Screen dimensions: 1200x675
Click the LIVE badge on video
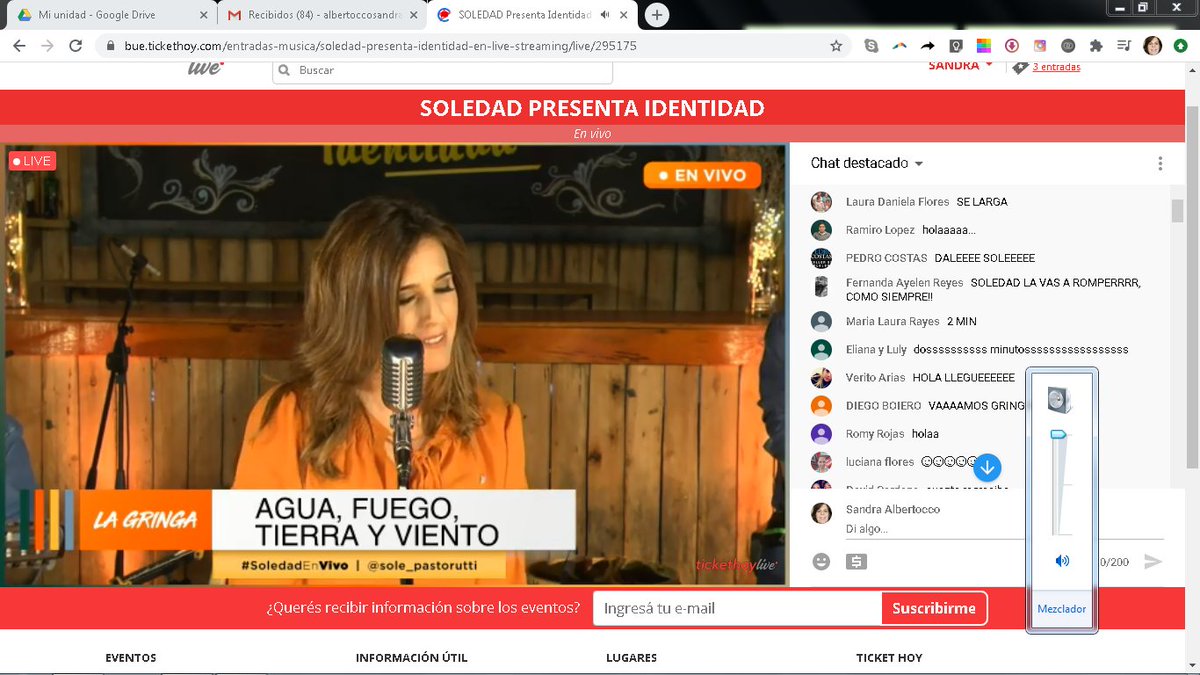click(x=31, y=161)
